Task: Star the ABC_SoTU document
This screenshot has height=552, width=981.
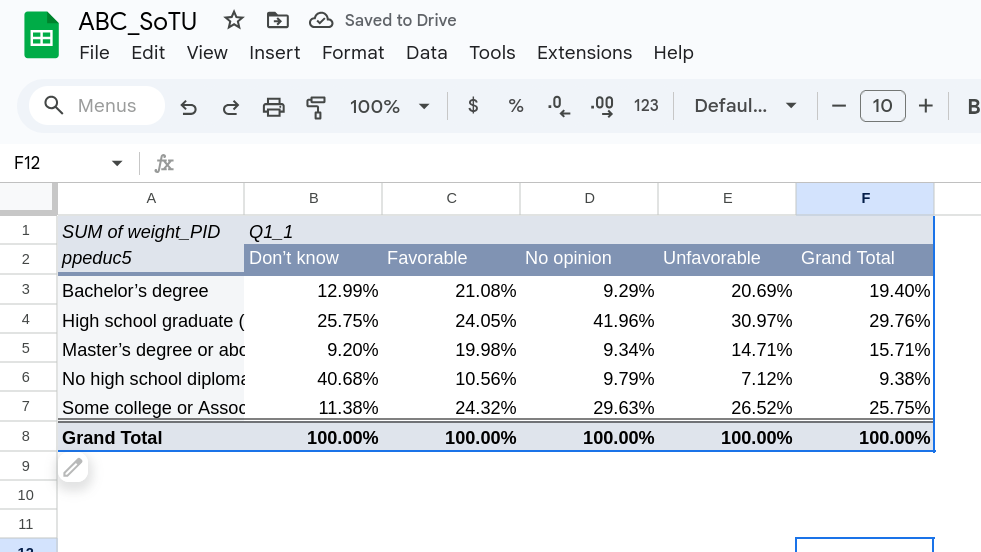Action: [x=234, y=20]
